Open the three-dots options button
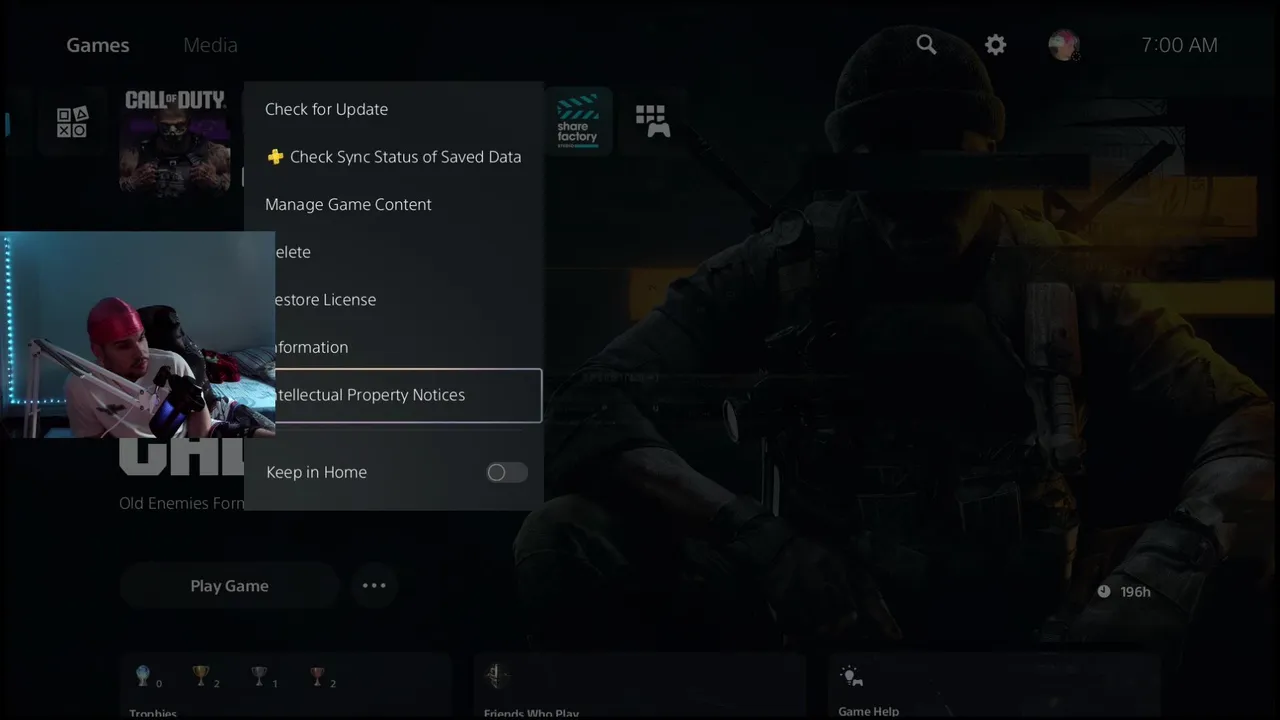1280x720 pixels. coord(374,586)
